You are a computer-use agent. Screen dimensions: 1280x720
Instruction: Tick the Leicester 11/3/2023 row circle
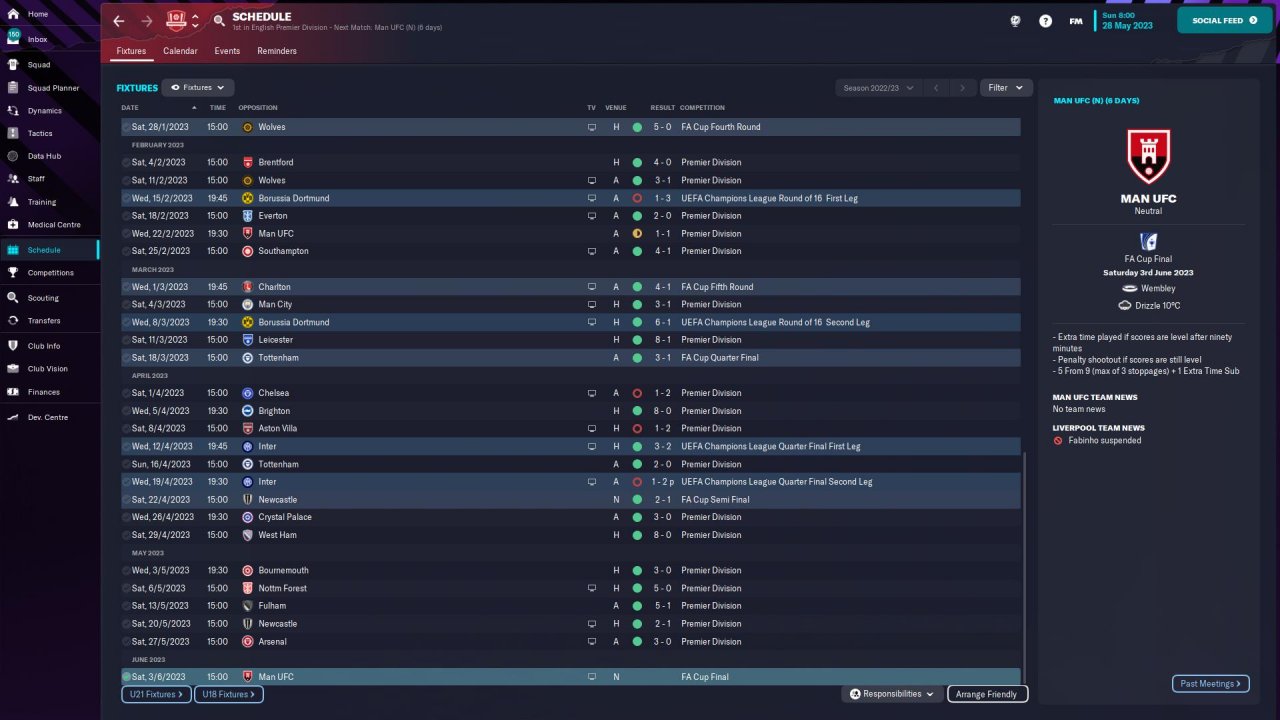click(127, 340)
